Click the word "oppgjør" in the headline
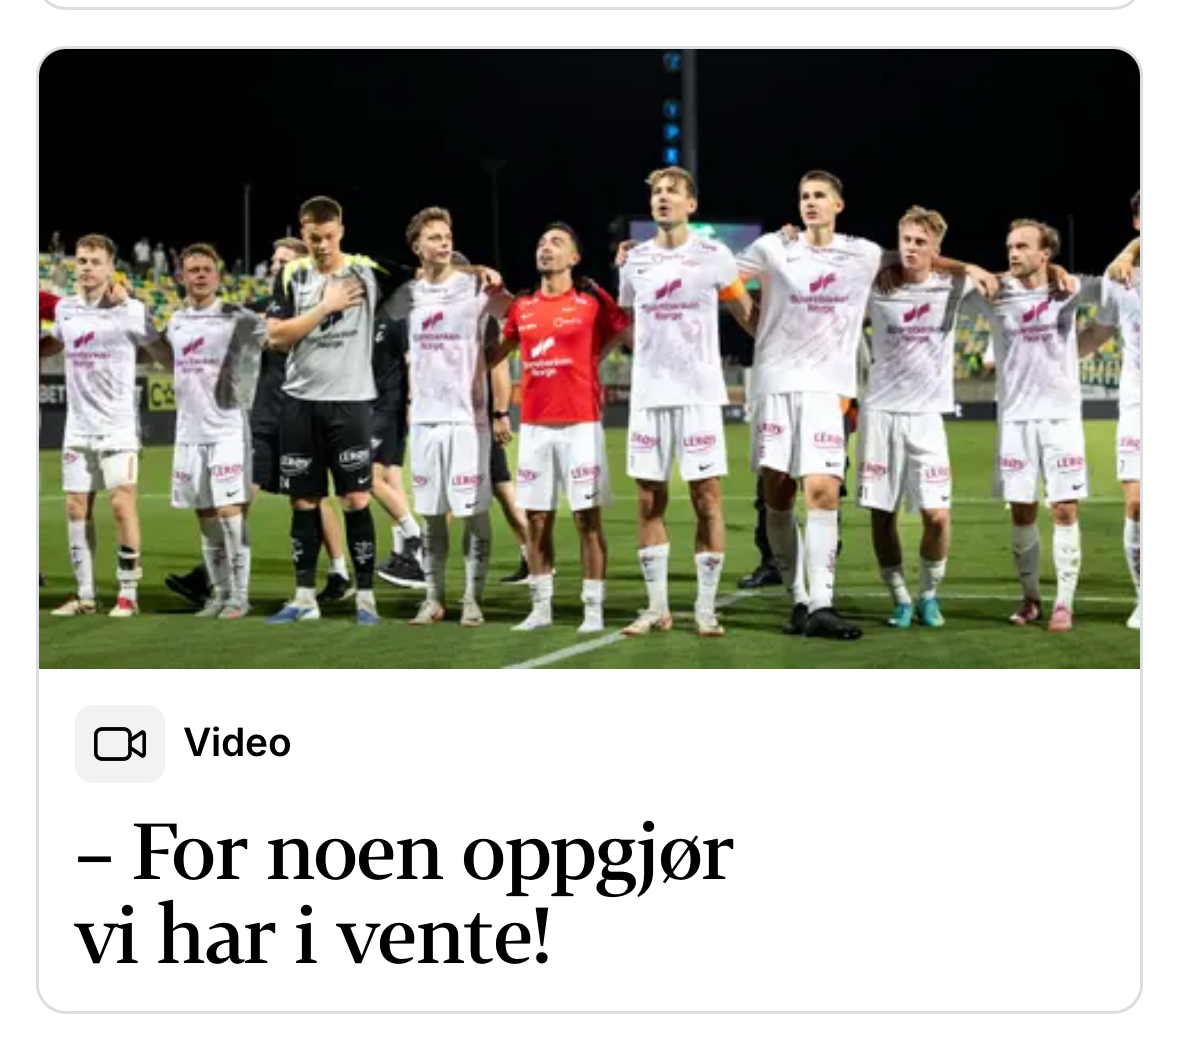 coord(598,854)
